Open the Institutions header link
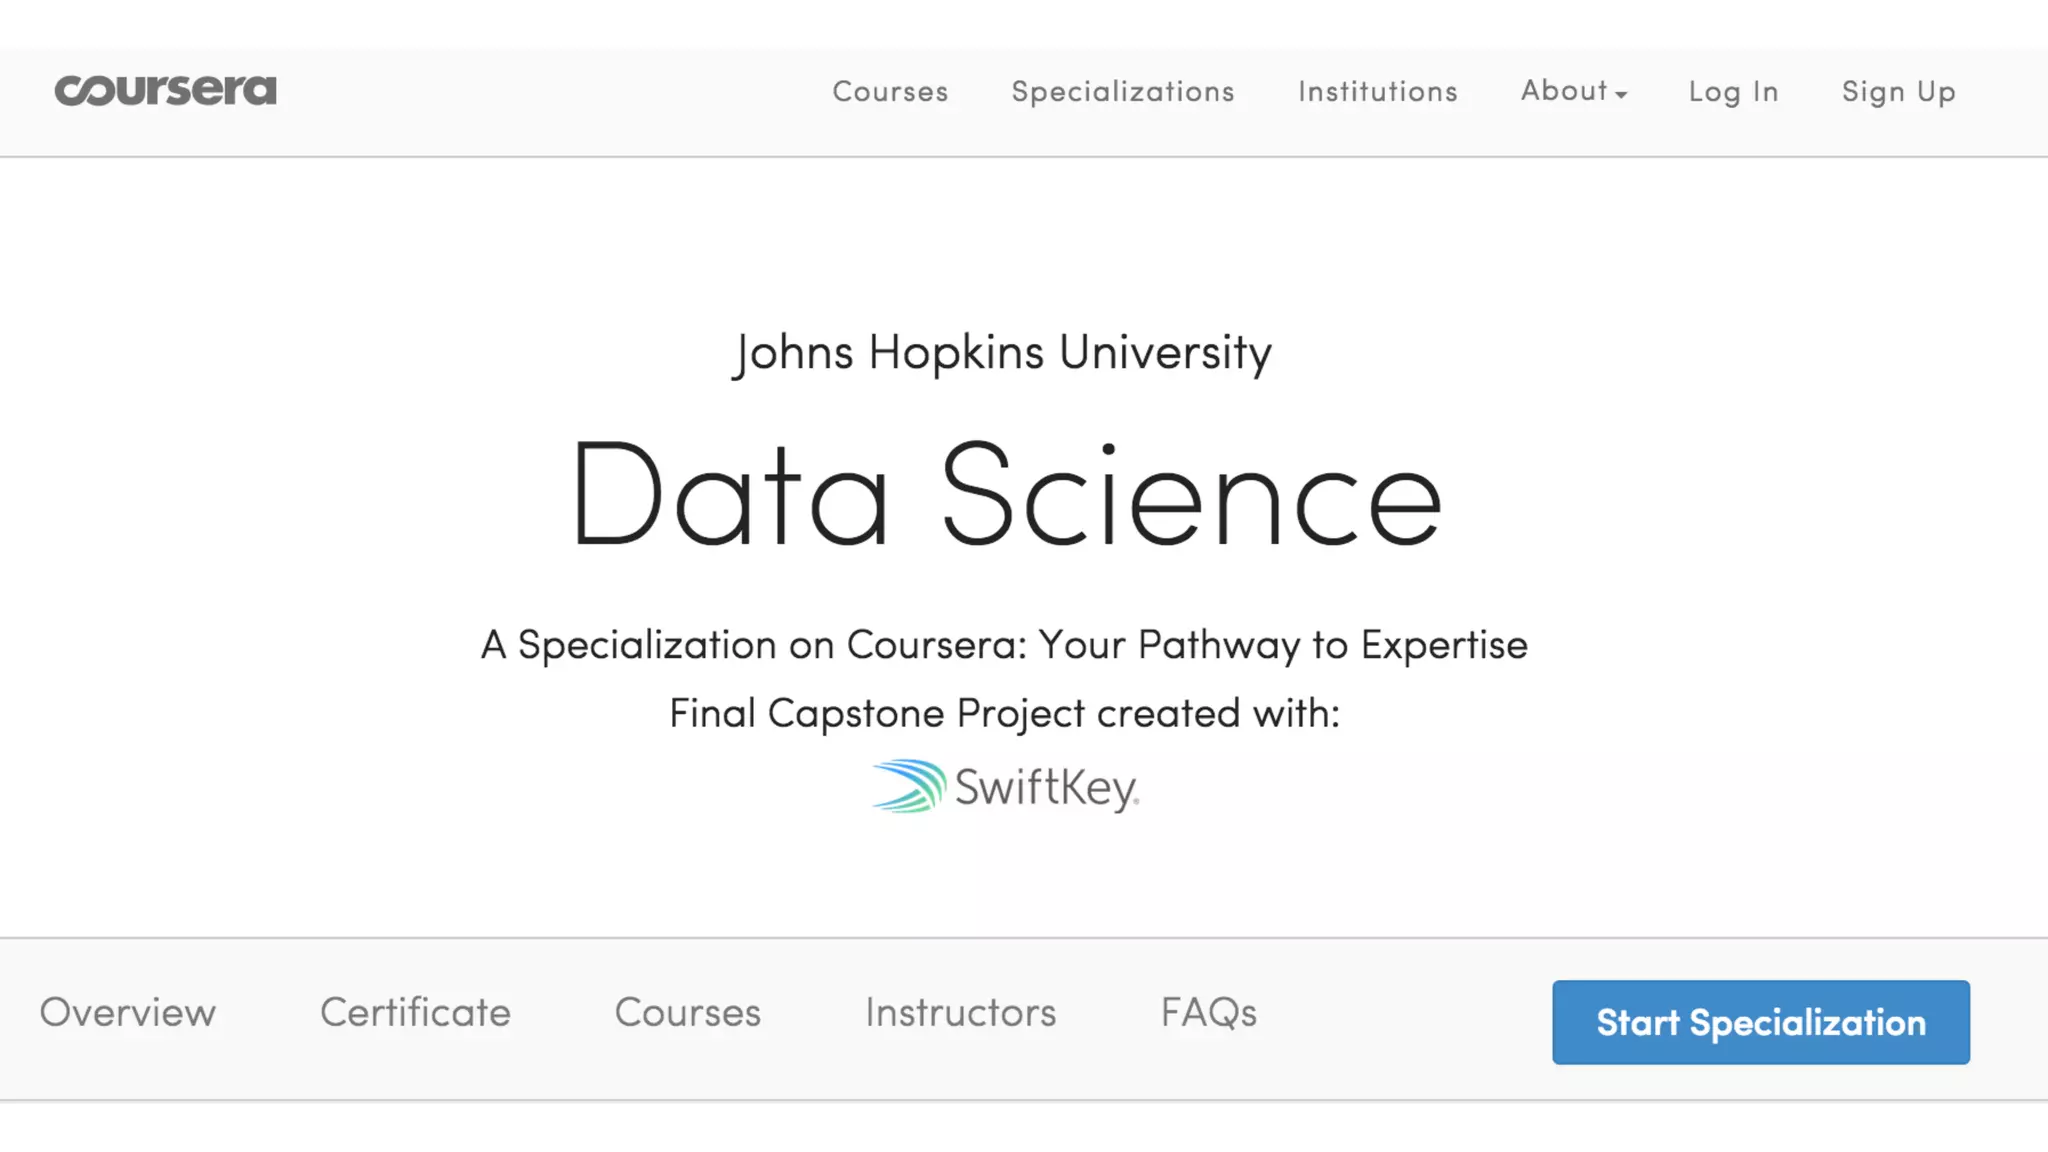The image size is (2048, 1152). click(x=1378, y=92)
